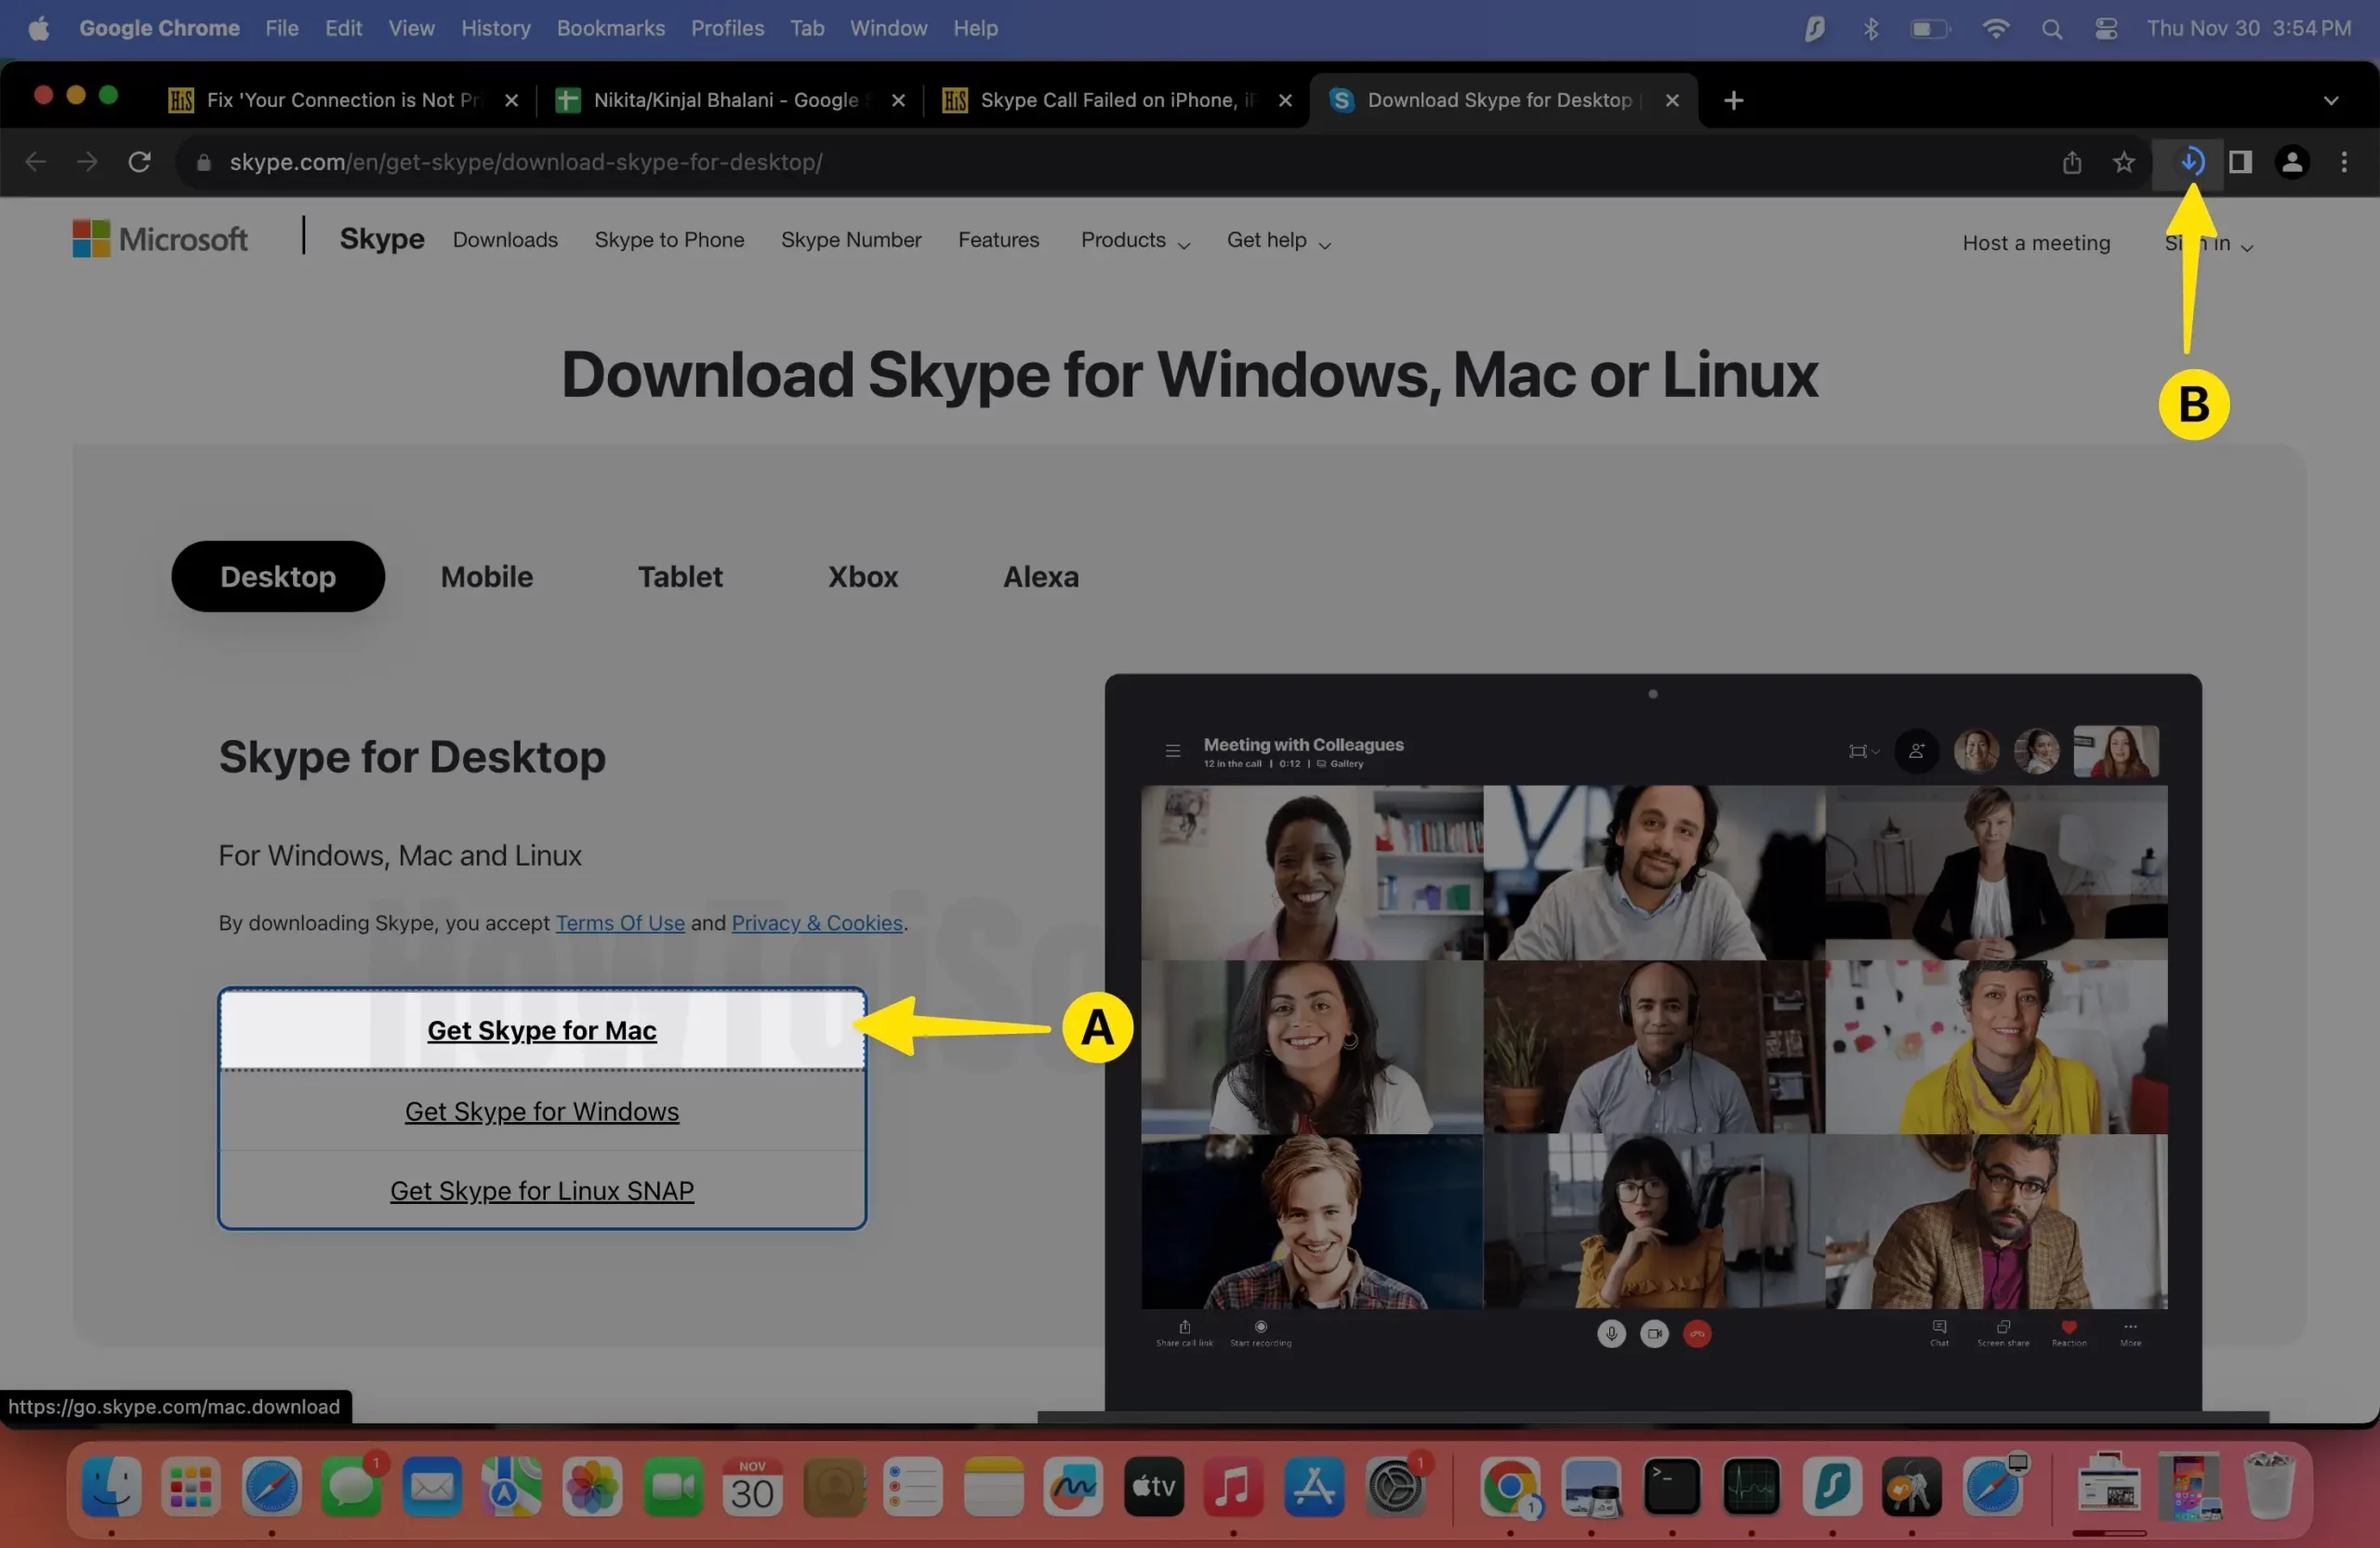Reload the page with refresh icon
This screenshot has height=1548, width=2380.
click(139, 162)
